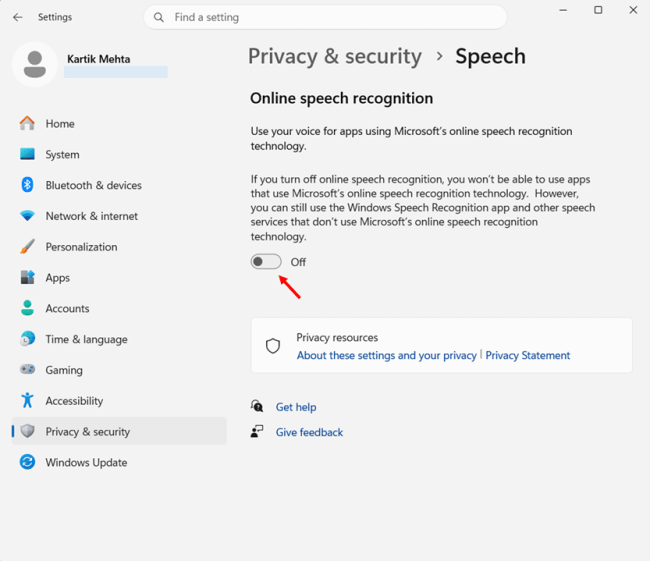Click the Give feedback link
The image size is (650, 561).
309,432
